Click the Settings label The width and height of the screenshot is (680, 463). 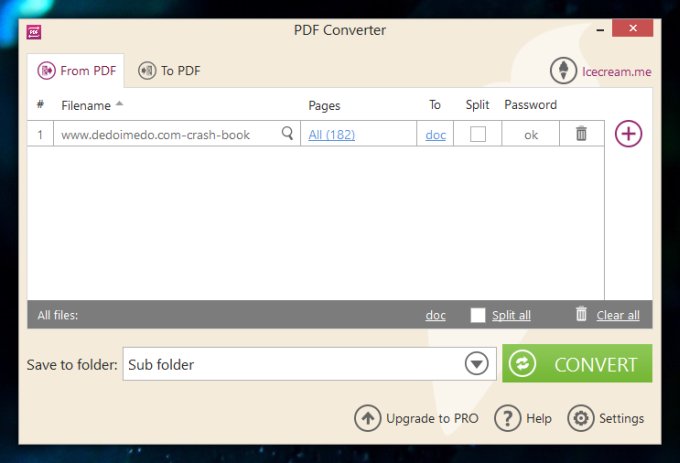coord(621,418)
